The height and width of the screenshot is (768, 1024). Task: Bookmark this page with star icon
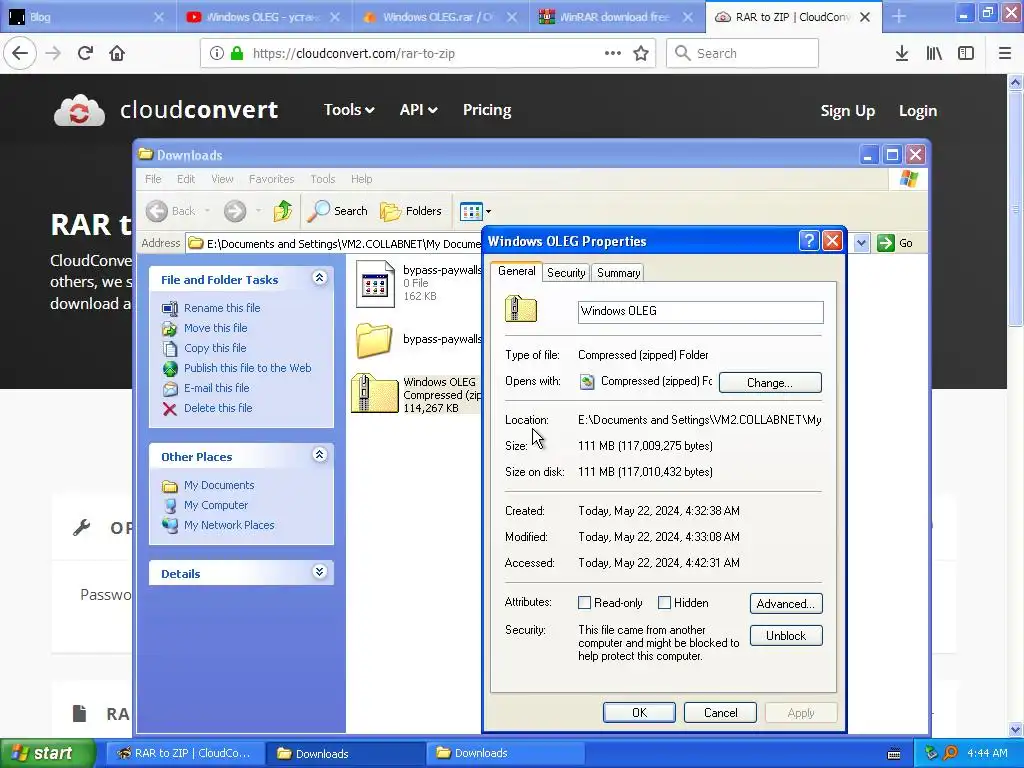coord(641,53)
